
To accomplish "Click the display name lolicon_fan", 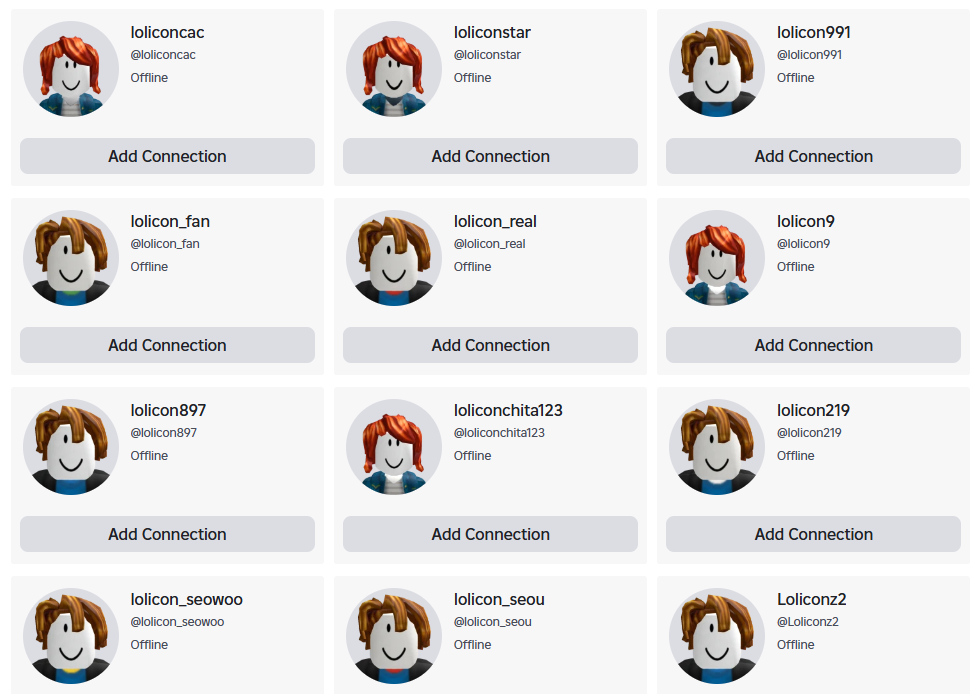I will pyautogui.click(x=170, y=222).
